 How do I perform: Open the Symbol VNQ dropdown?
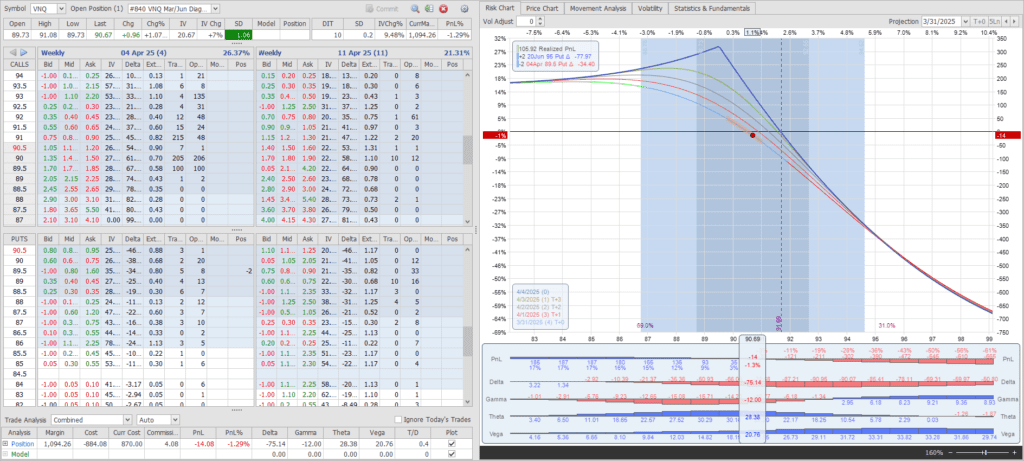(x=61, y=8)
